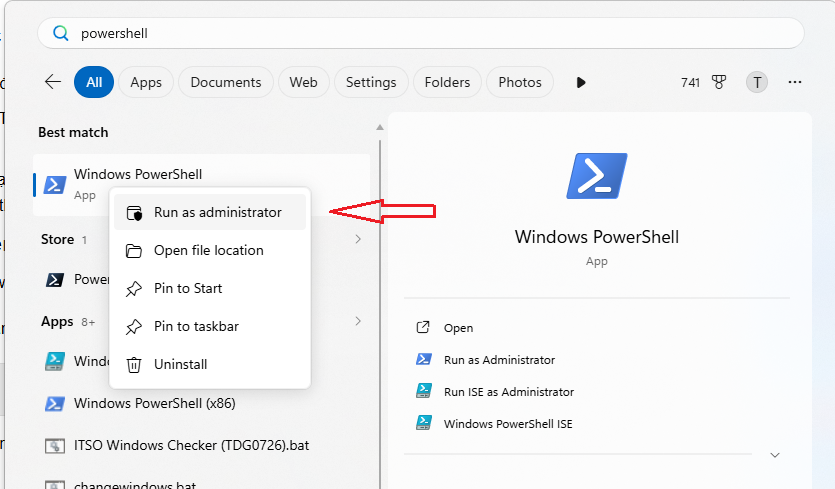
Task: Click the powershell search input field
Action: click(x=421, y=33)
